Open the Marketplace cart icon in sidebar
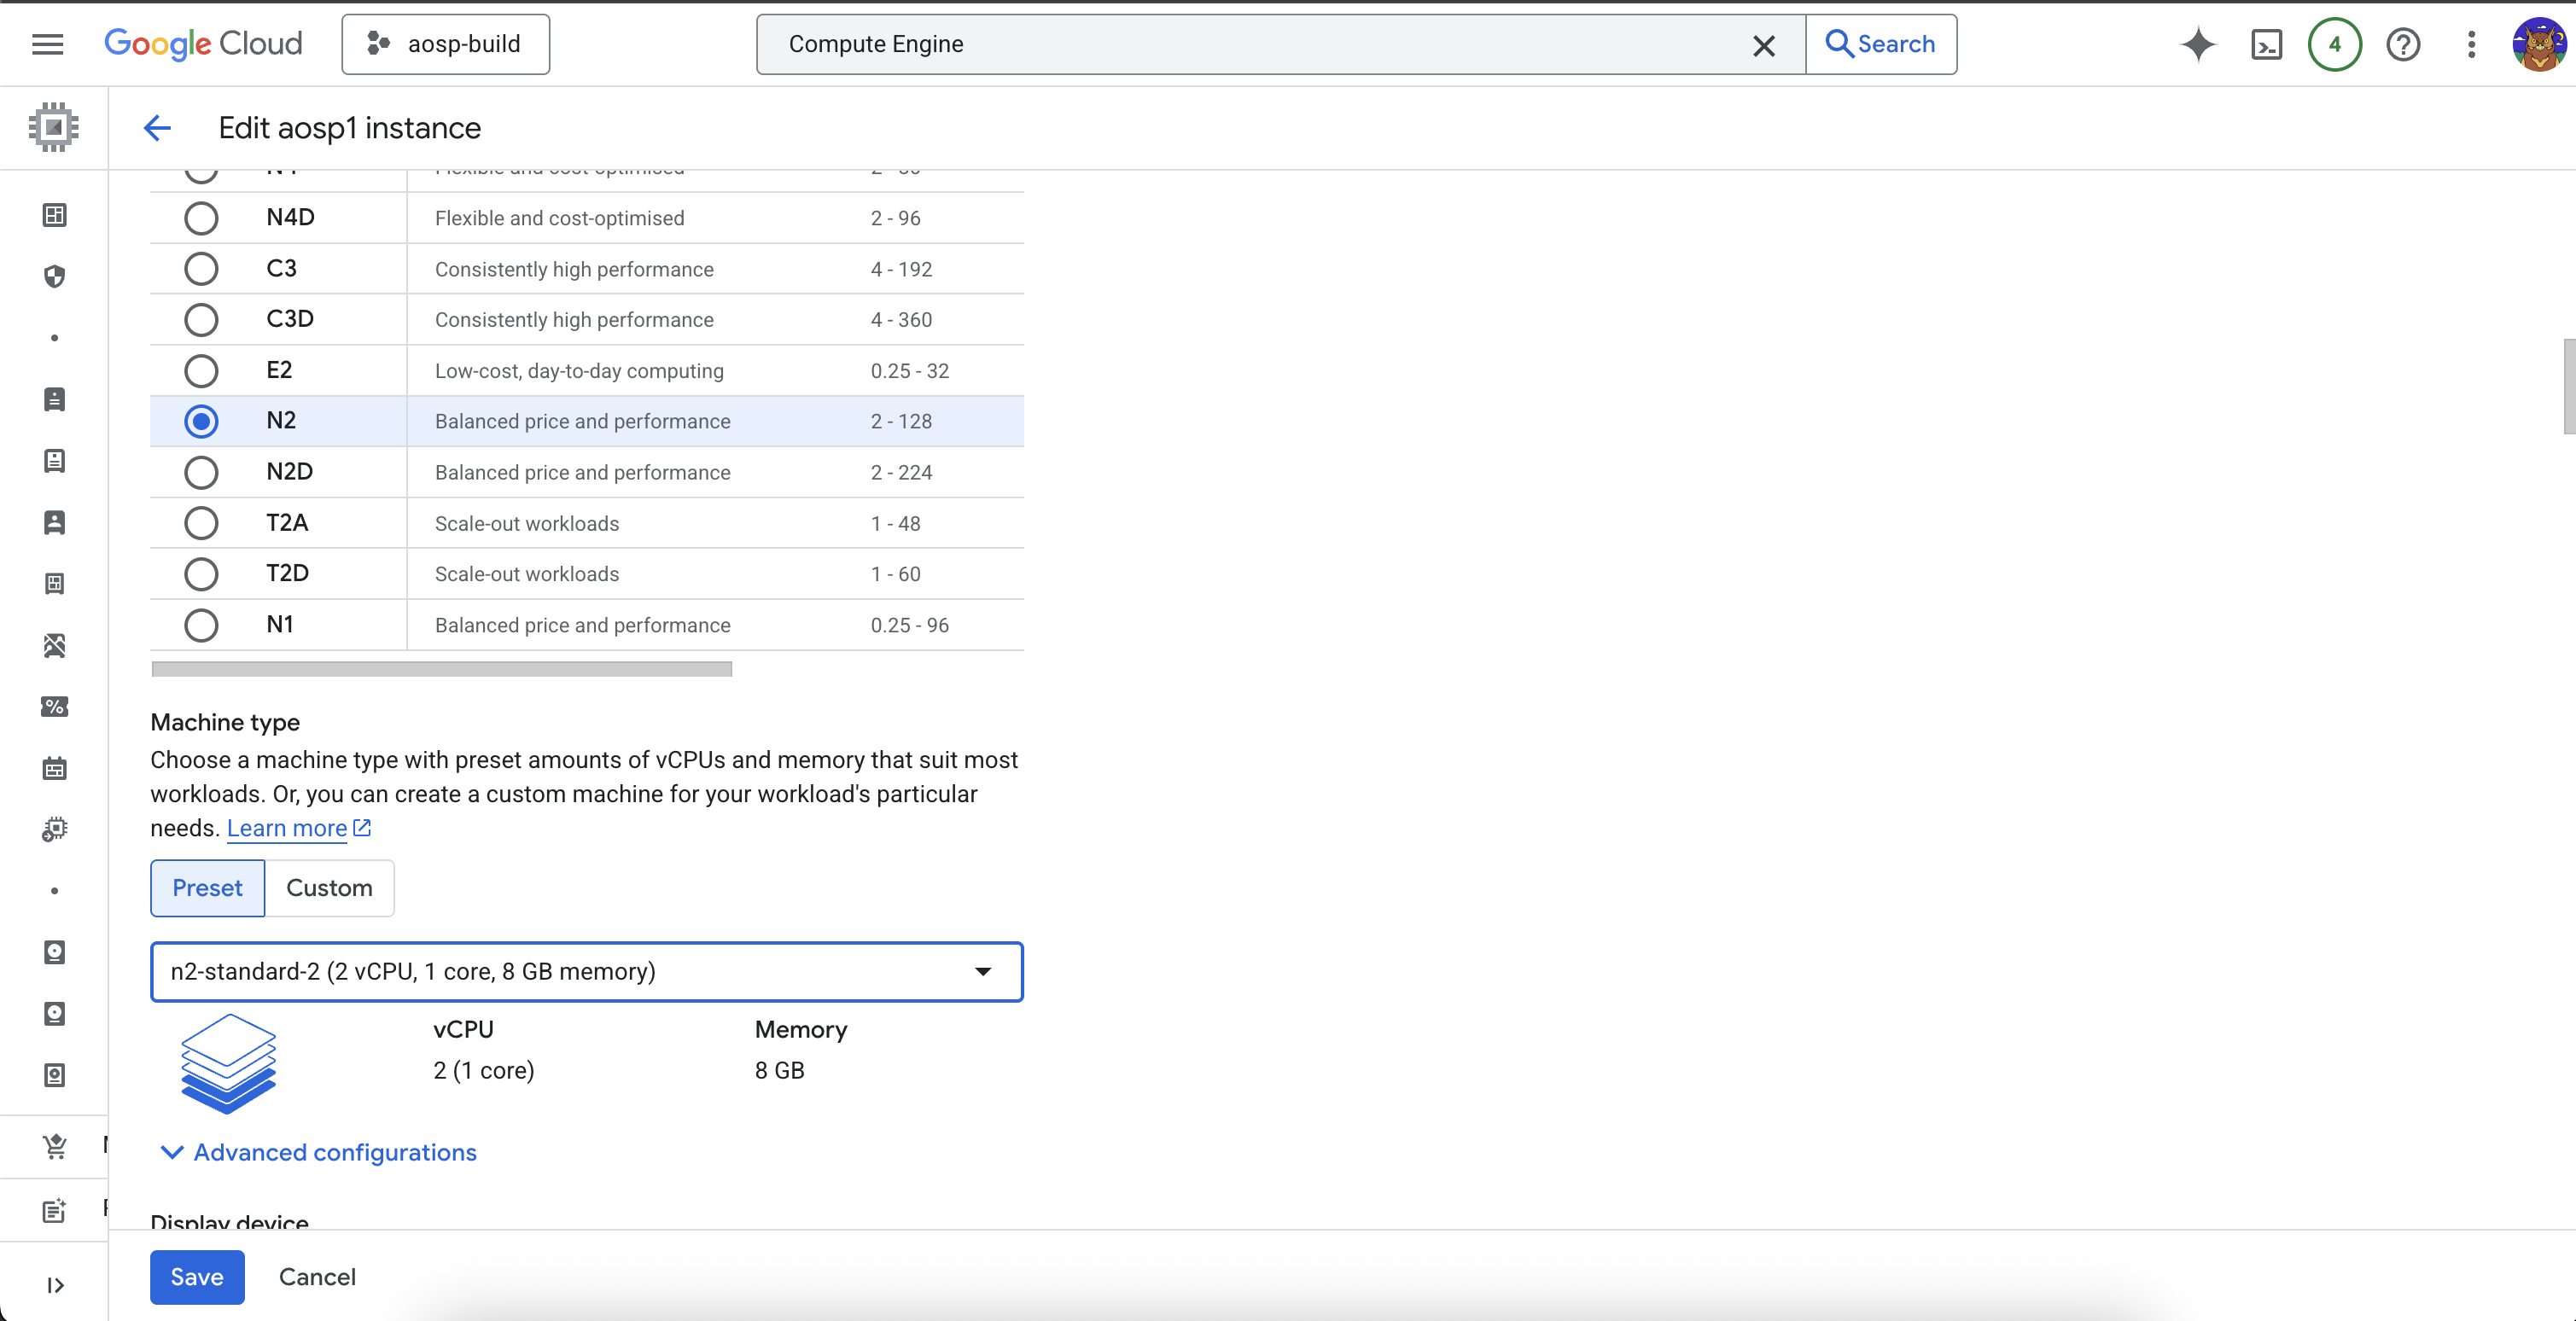The height and width of the screenshot is (1321, 2576). coord(55,1145)
